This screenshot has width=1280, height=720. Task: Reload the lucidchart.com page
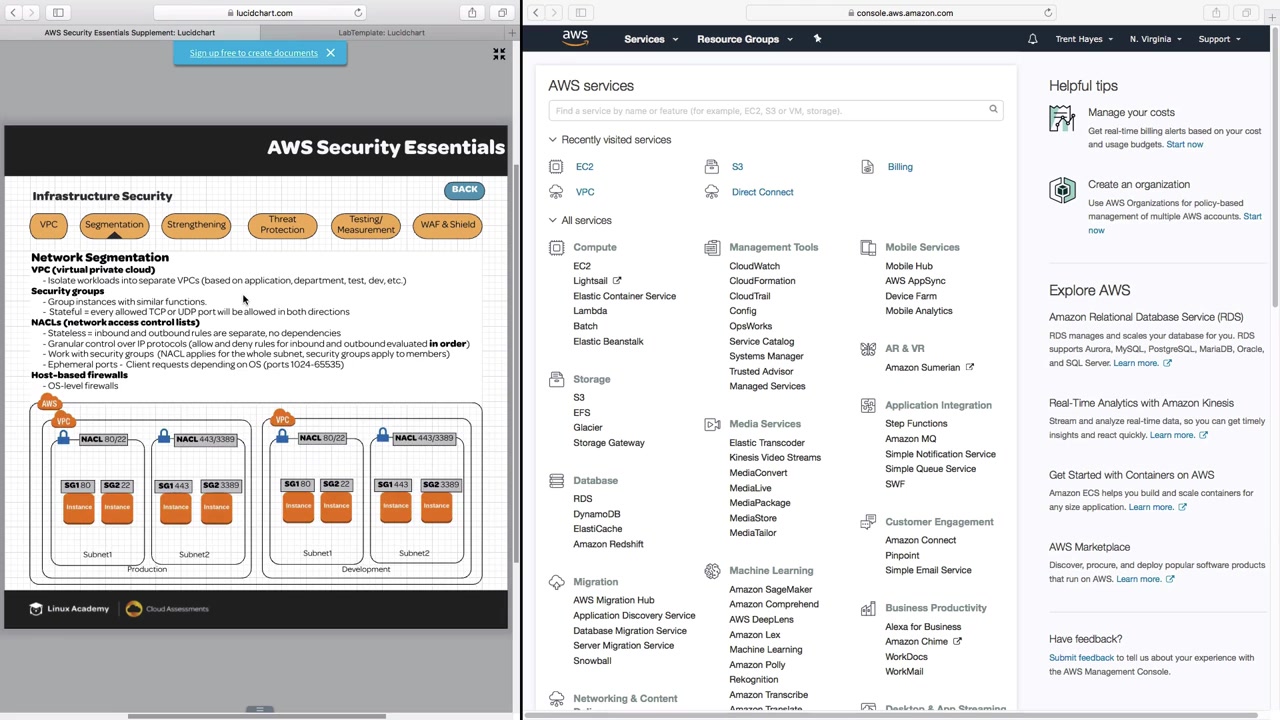point(358,13)
